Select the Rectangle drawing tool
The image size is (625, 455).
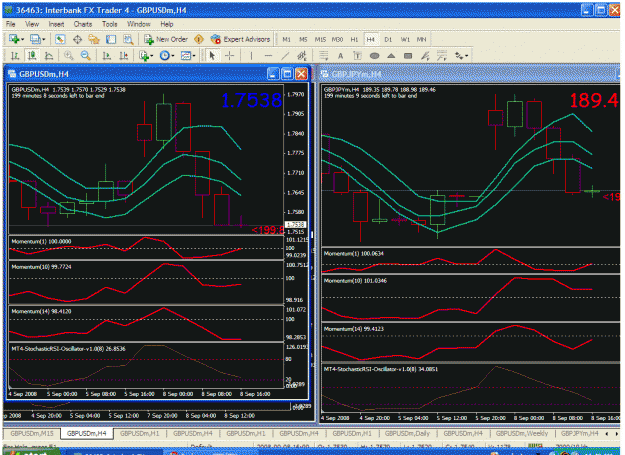tap(408, 55)
